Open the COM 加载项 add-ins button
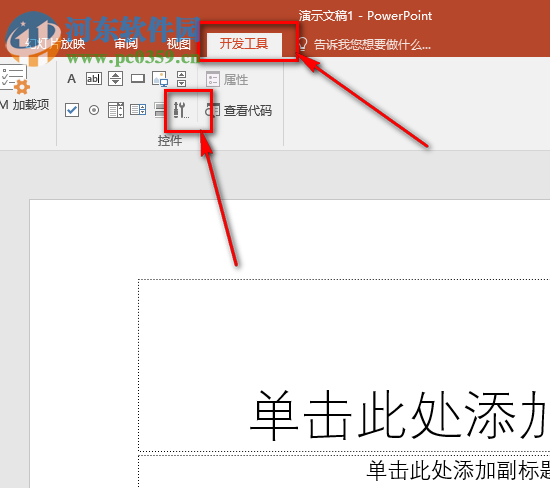 point(24,88)
